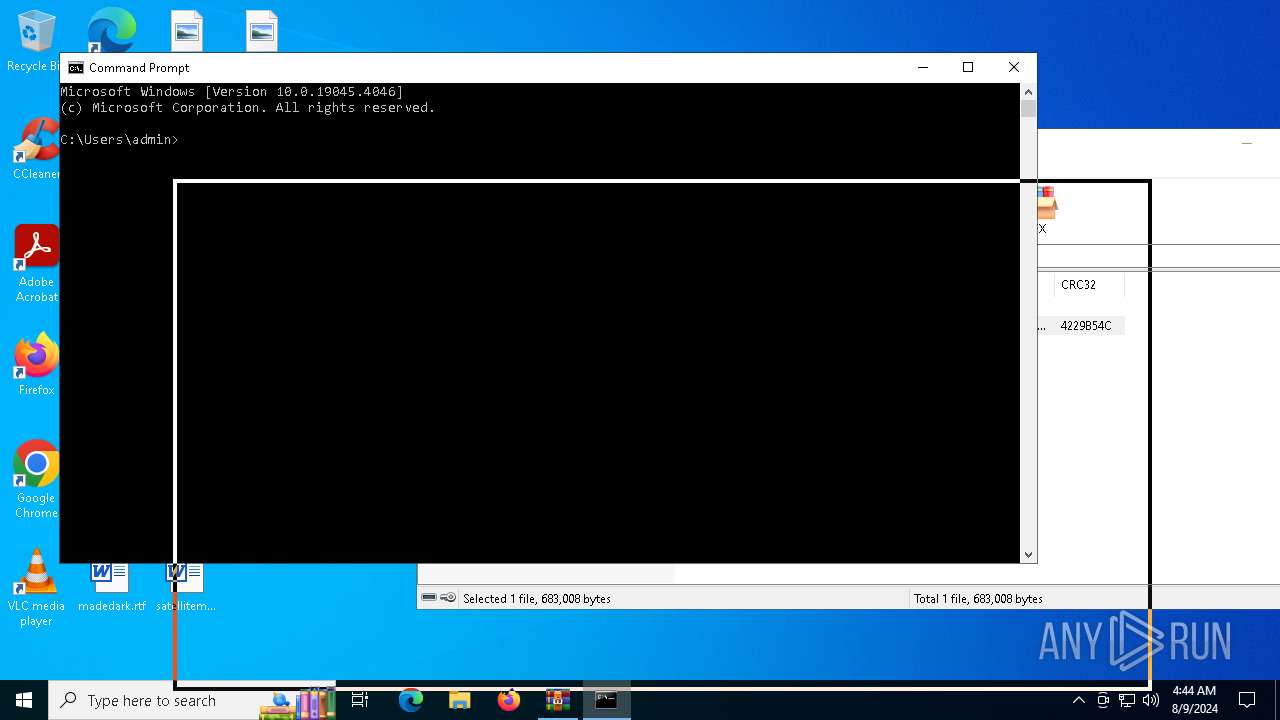The width and height of the screenshot is (1280, 720).
Task: Click the 'Command Prompt' window title text
Action: 139,68
